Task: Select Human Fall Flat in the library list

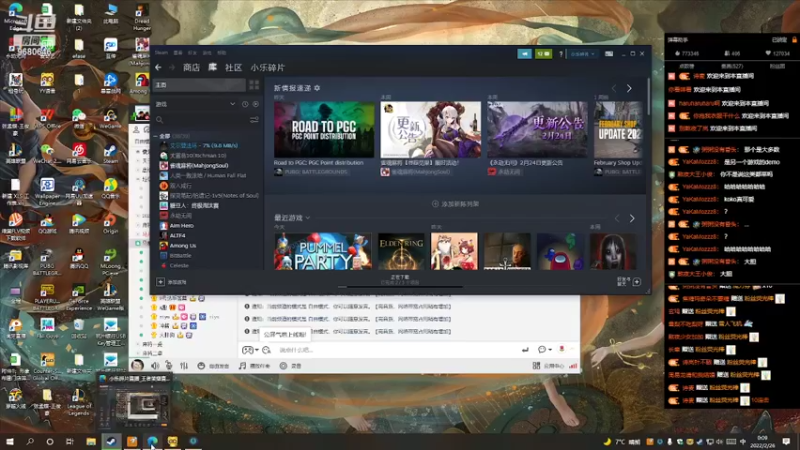Action: [x=203, y=176]
